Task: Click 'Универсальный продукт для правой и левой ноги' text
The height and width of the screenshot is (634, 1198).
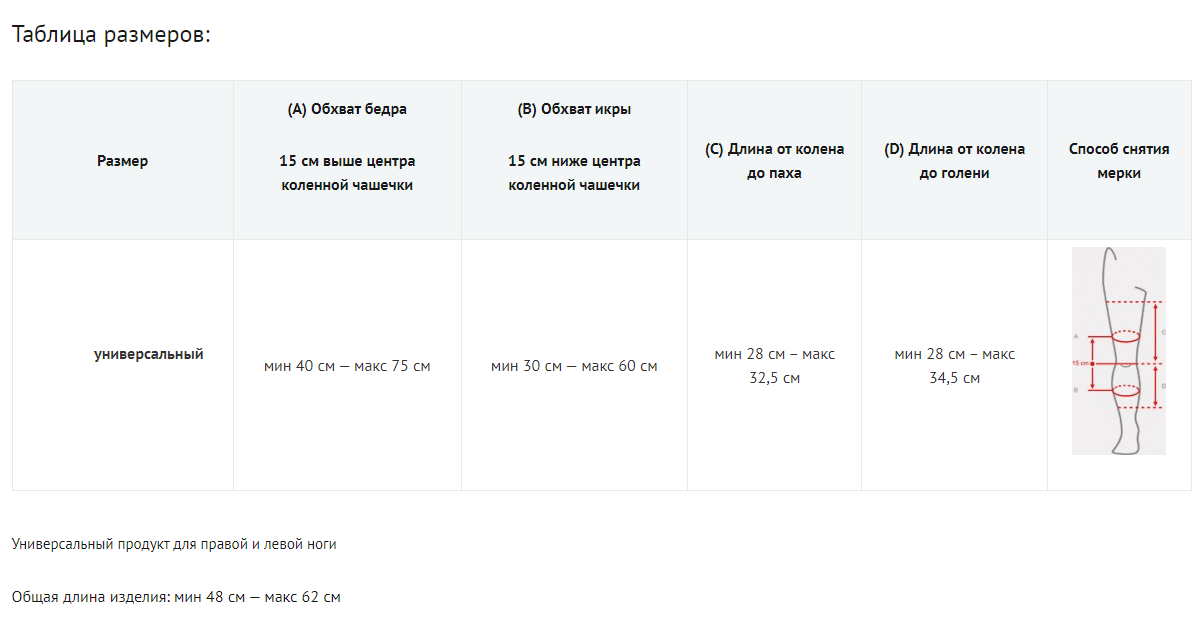Action: (174, 545)
